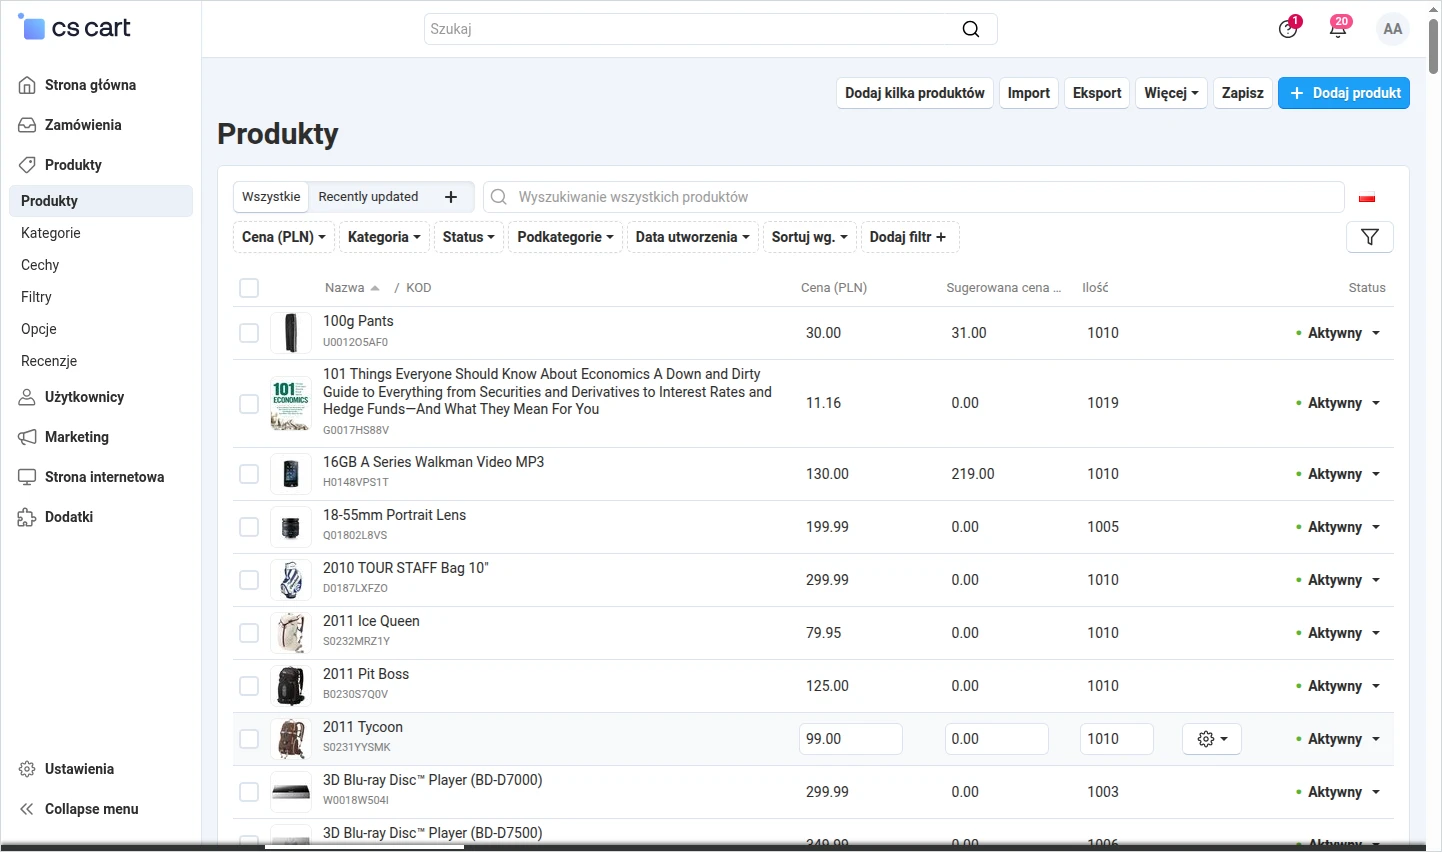The image size is (1442, 852).
Task: Click the Dodatki puzzle icon
Action: click(x=27, y=517)
